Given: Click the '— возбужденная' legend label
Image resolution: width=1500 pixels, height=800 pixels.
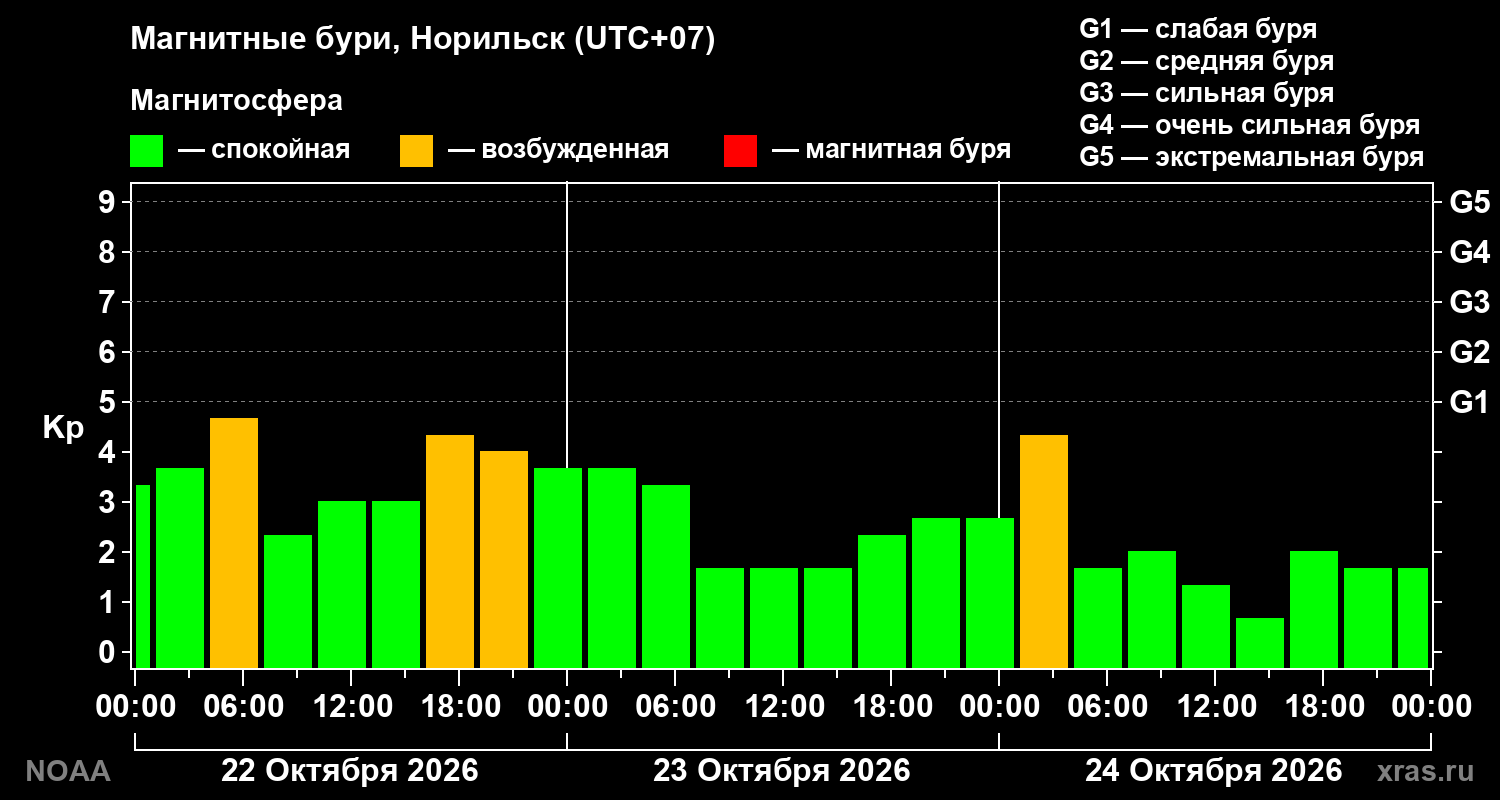Looking at the screenshot, I should point(558,150).
